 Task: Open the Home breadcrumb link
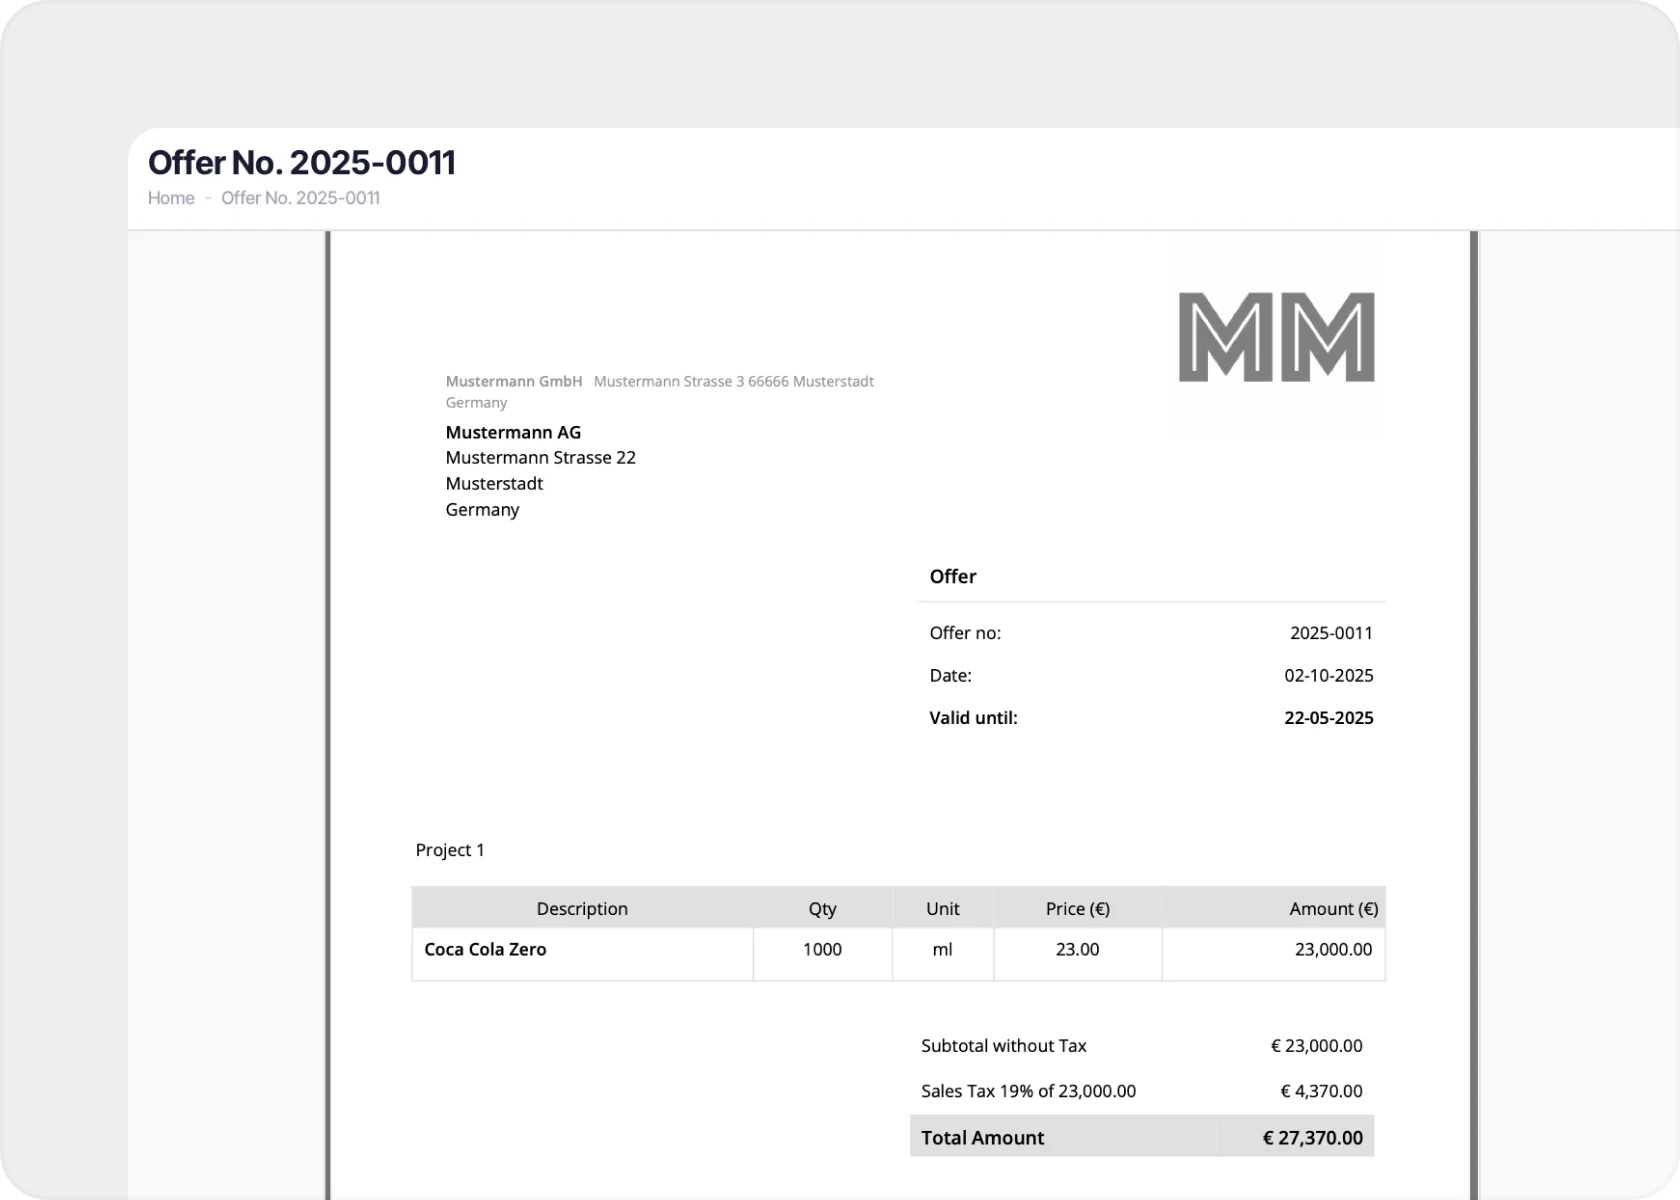pos(171,198)
